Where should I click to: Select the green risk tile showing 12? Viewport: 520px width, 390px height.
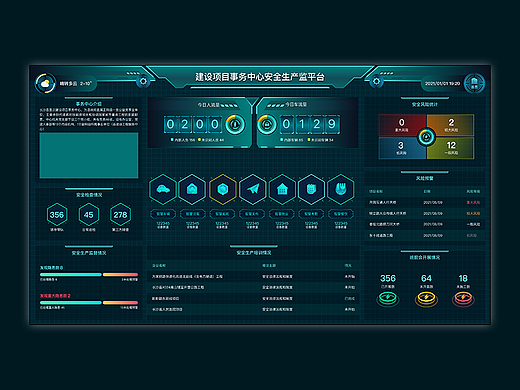click(x=451, y=148)
